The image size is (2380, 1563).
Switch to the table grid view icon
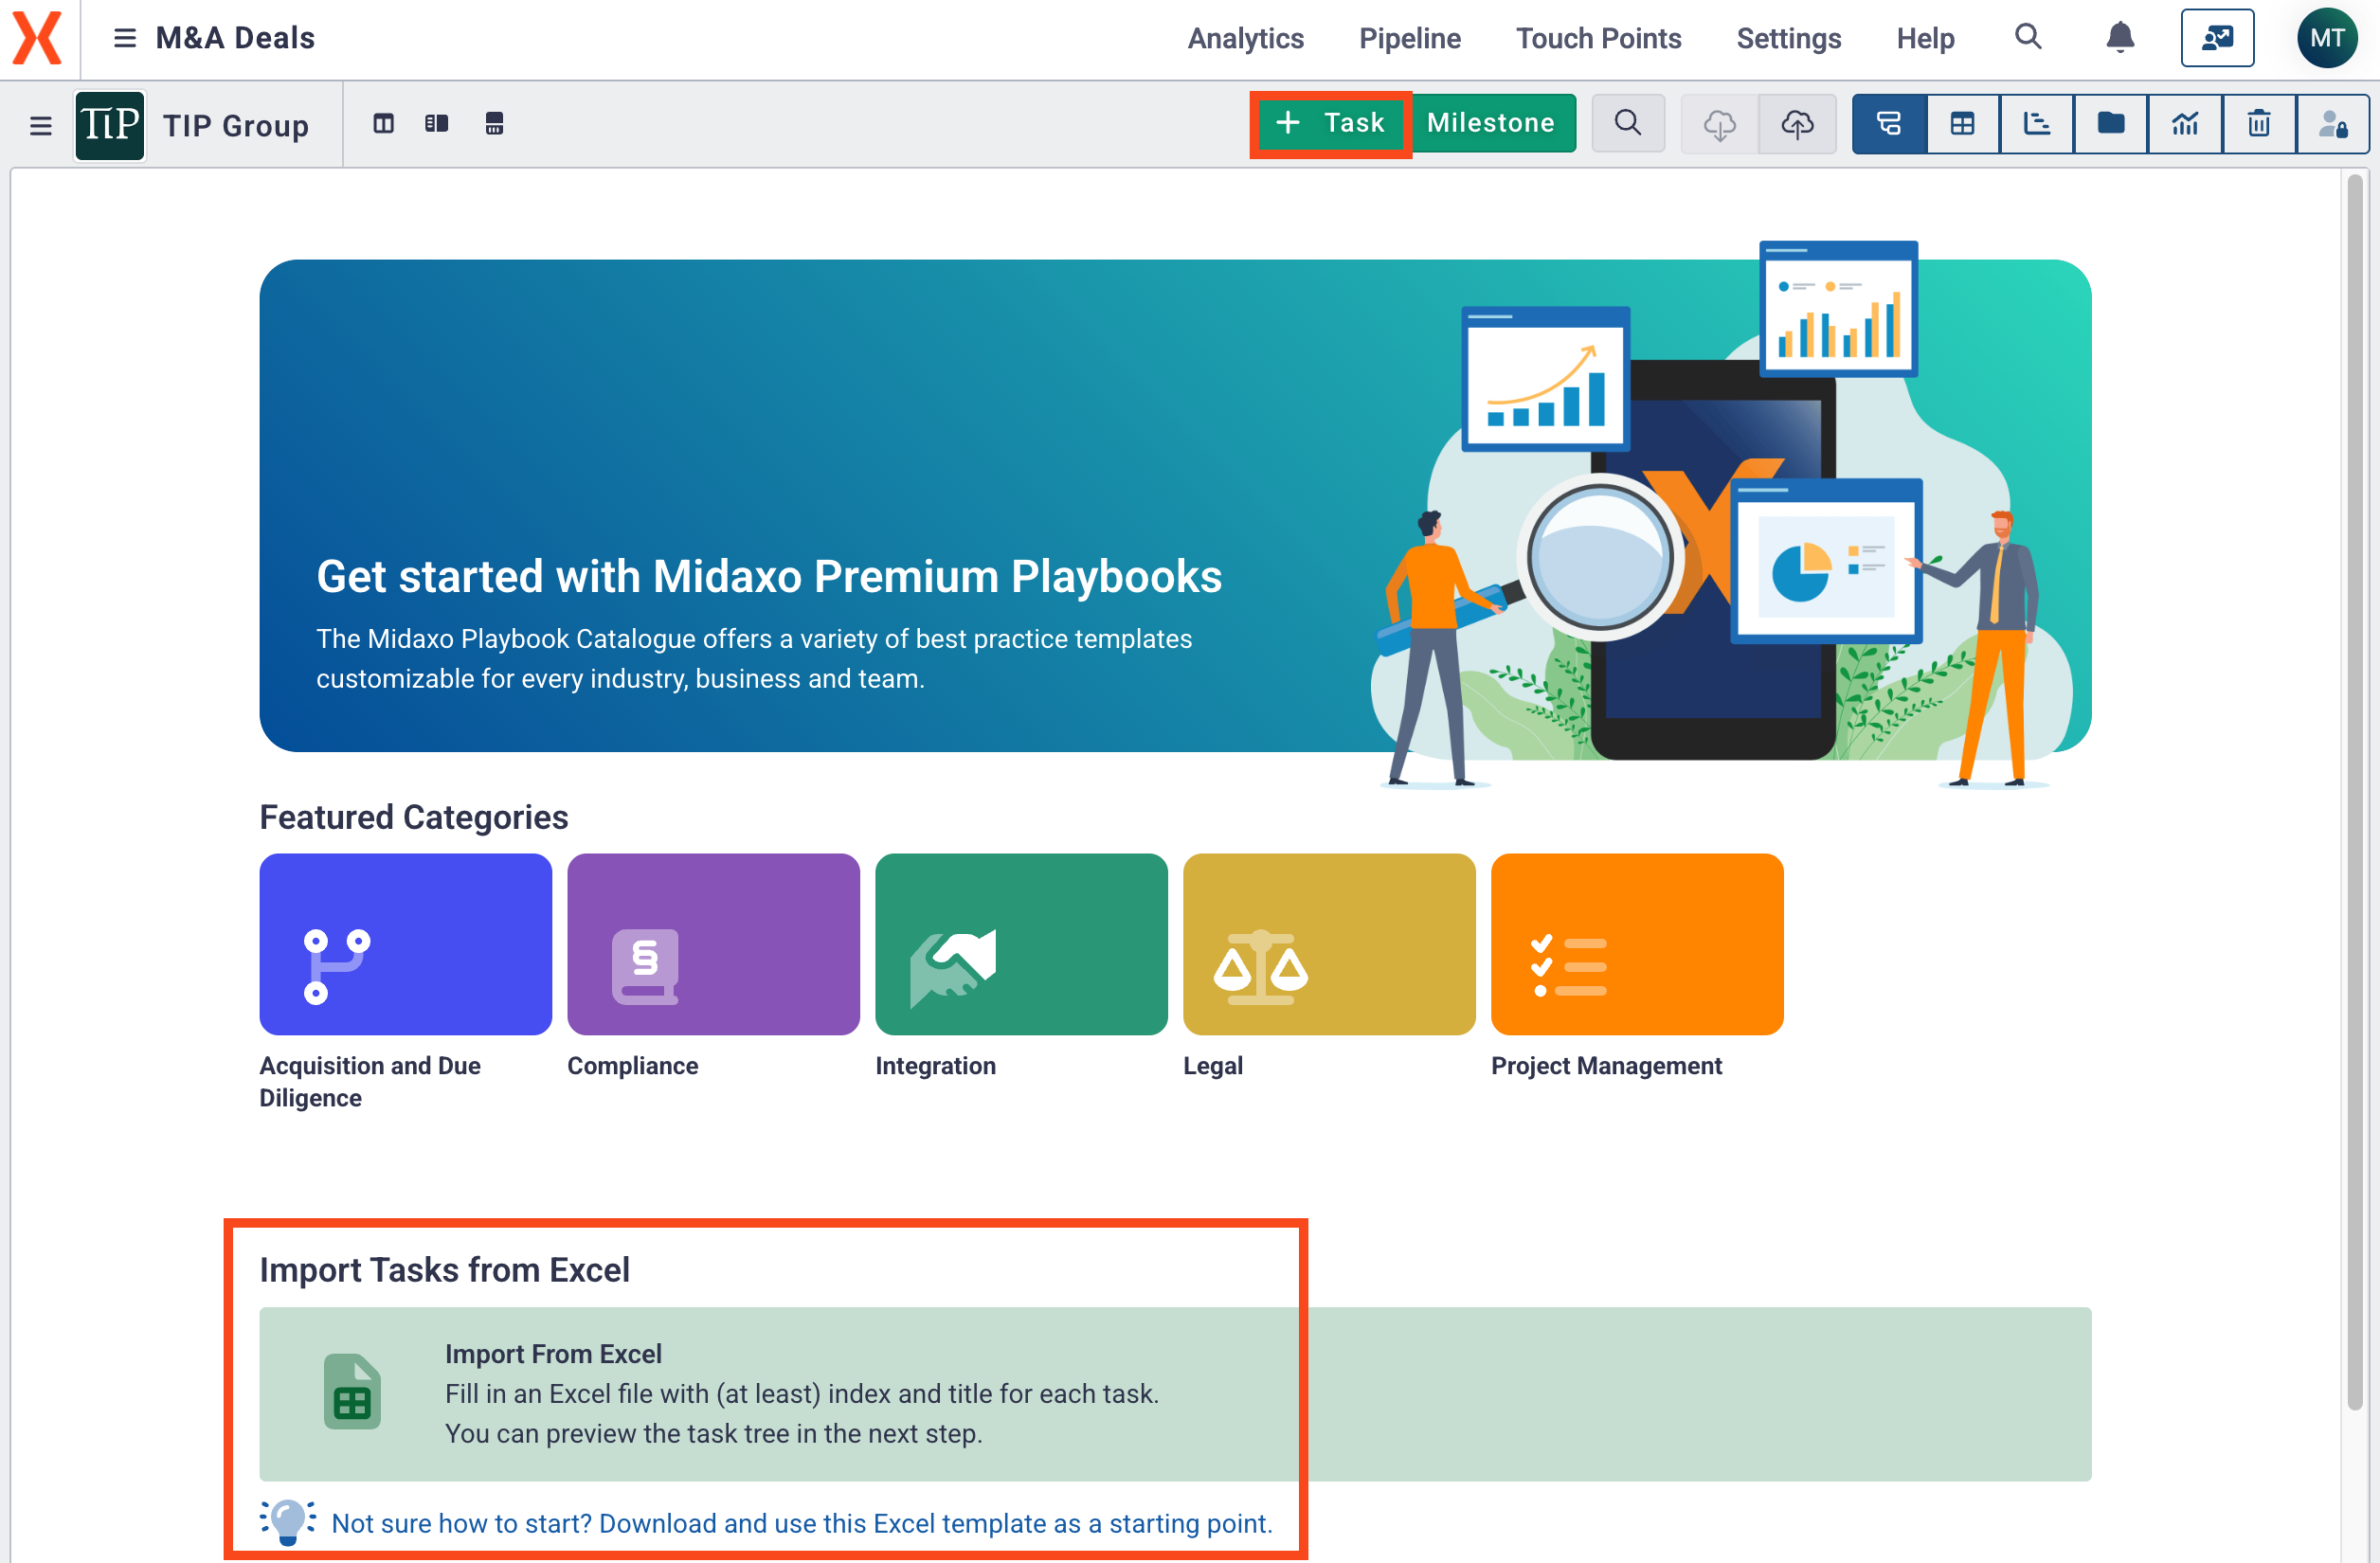[1963, 124]
